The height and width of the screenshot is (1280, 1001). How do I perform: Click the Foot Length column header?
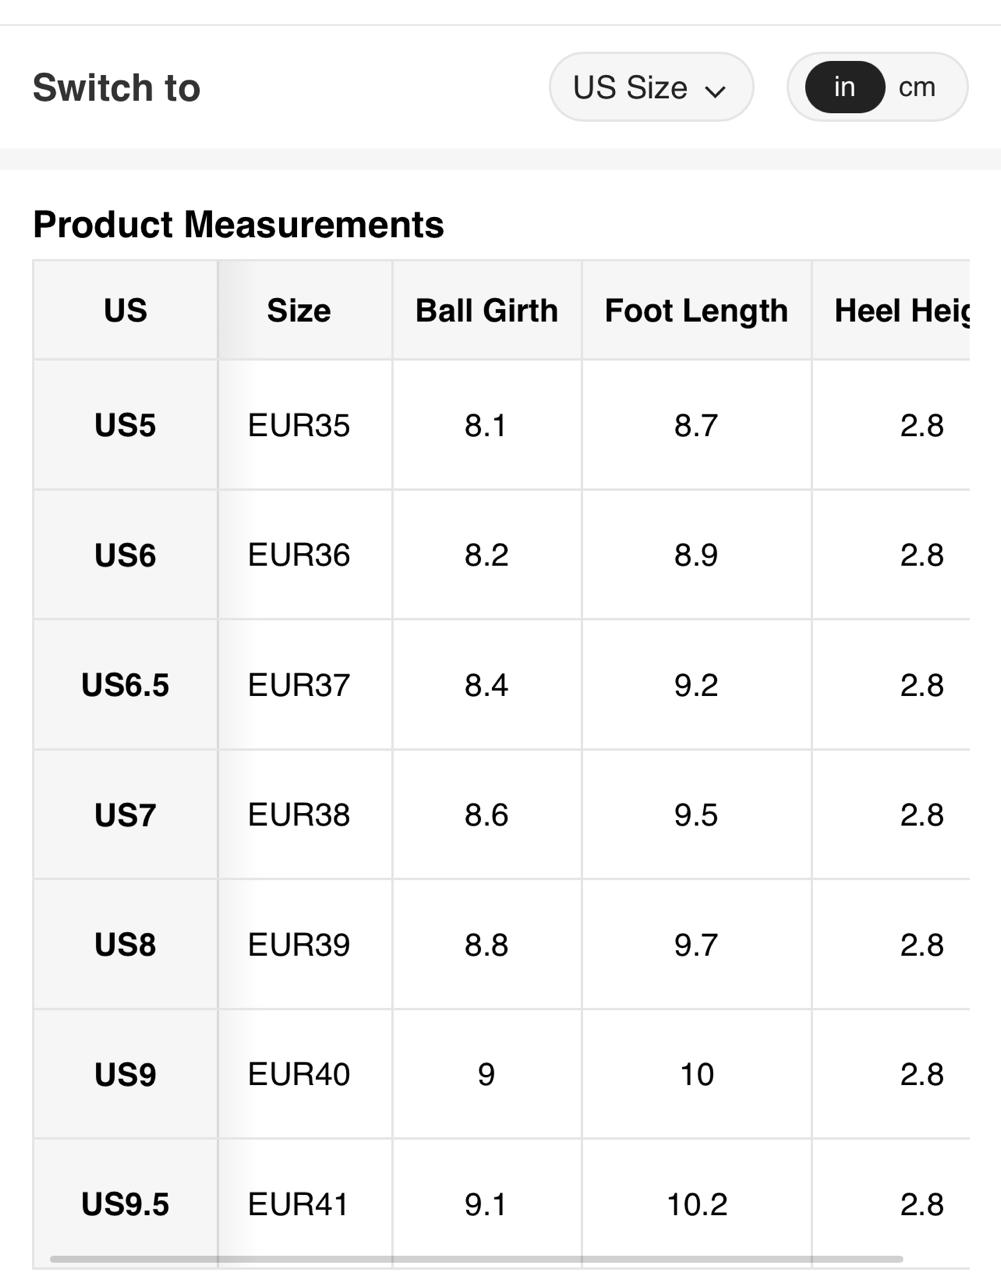click(x=696, y=311)
